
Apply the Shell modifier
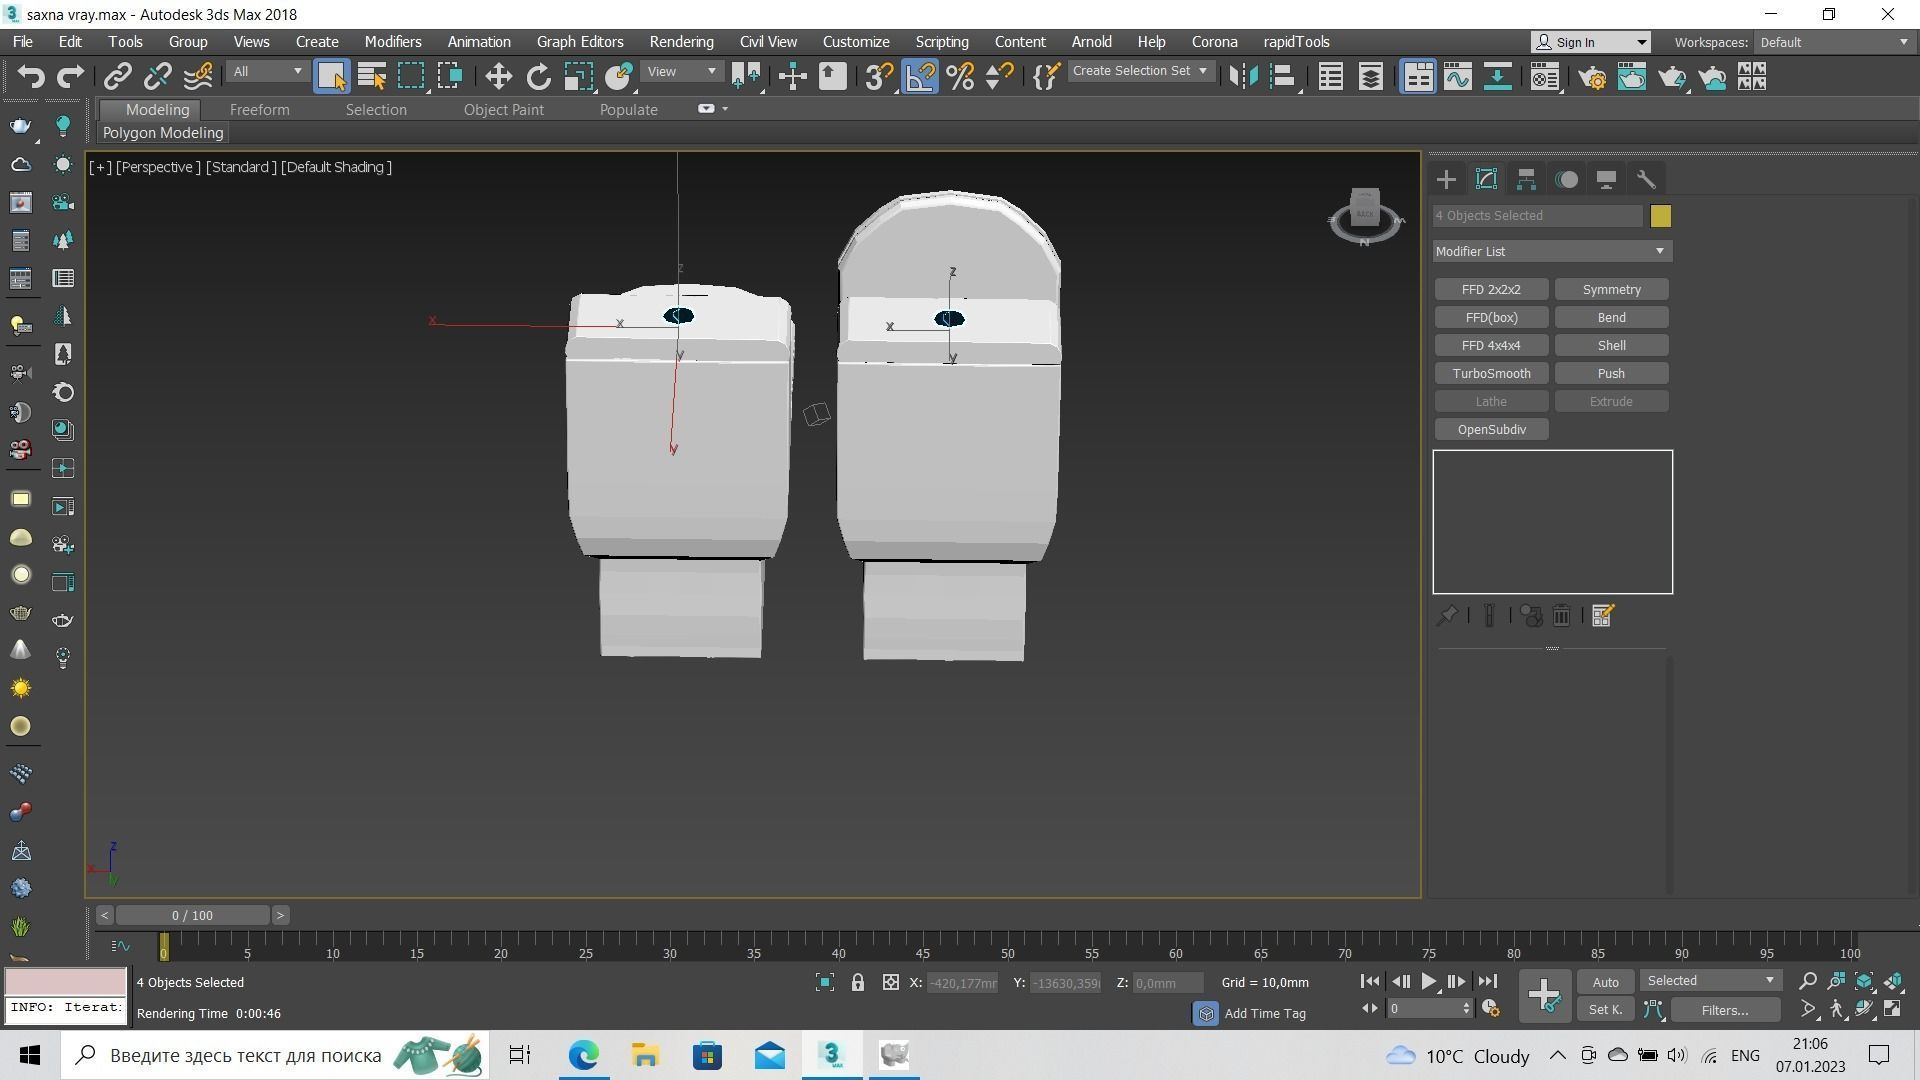coord(1611,345)
